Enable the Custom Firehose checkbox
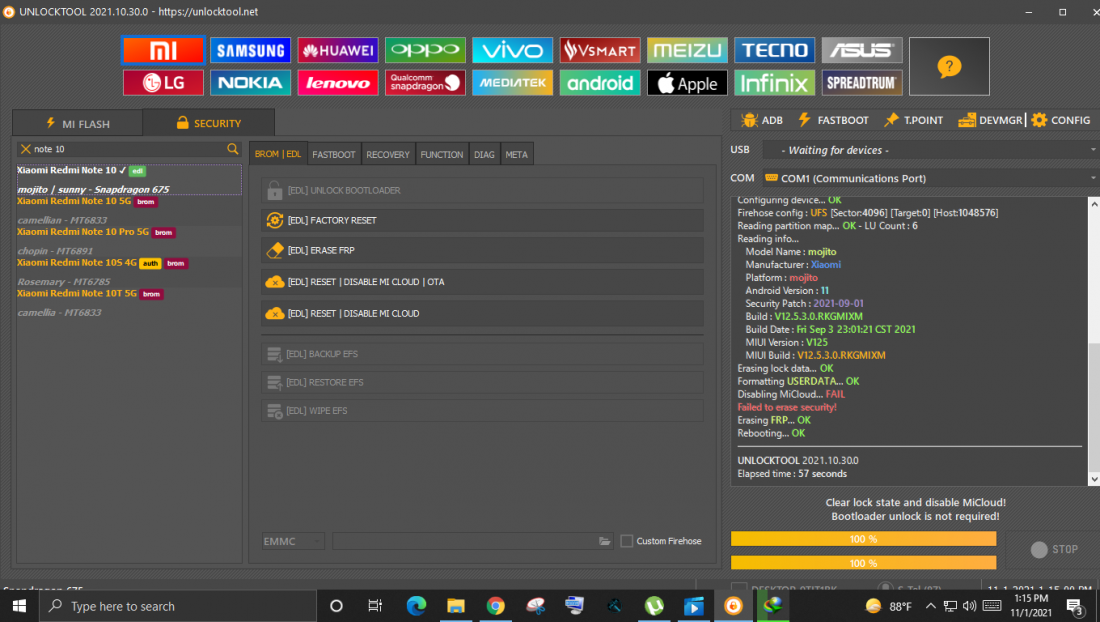Viewport: 1100px width, 622px height. pos(626,541)
